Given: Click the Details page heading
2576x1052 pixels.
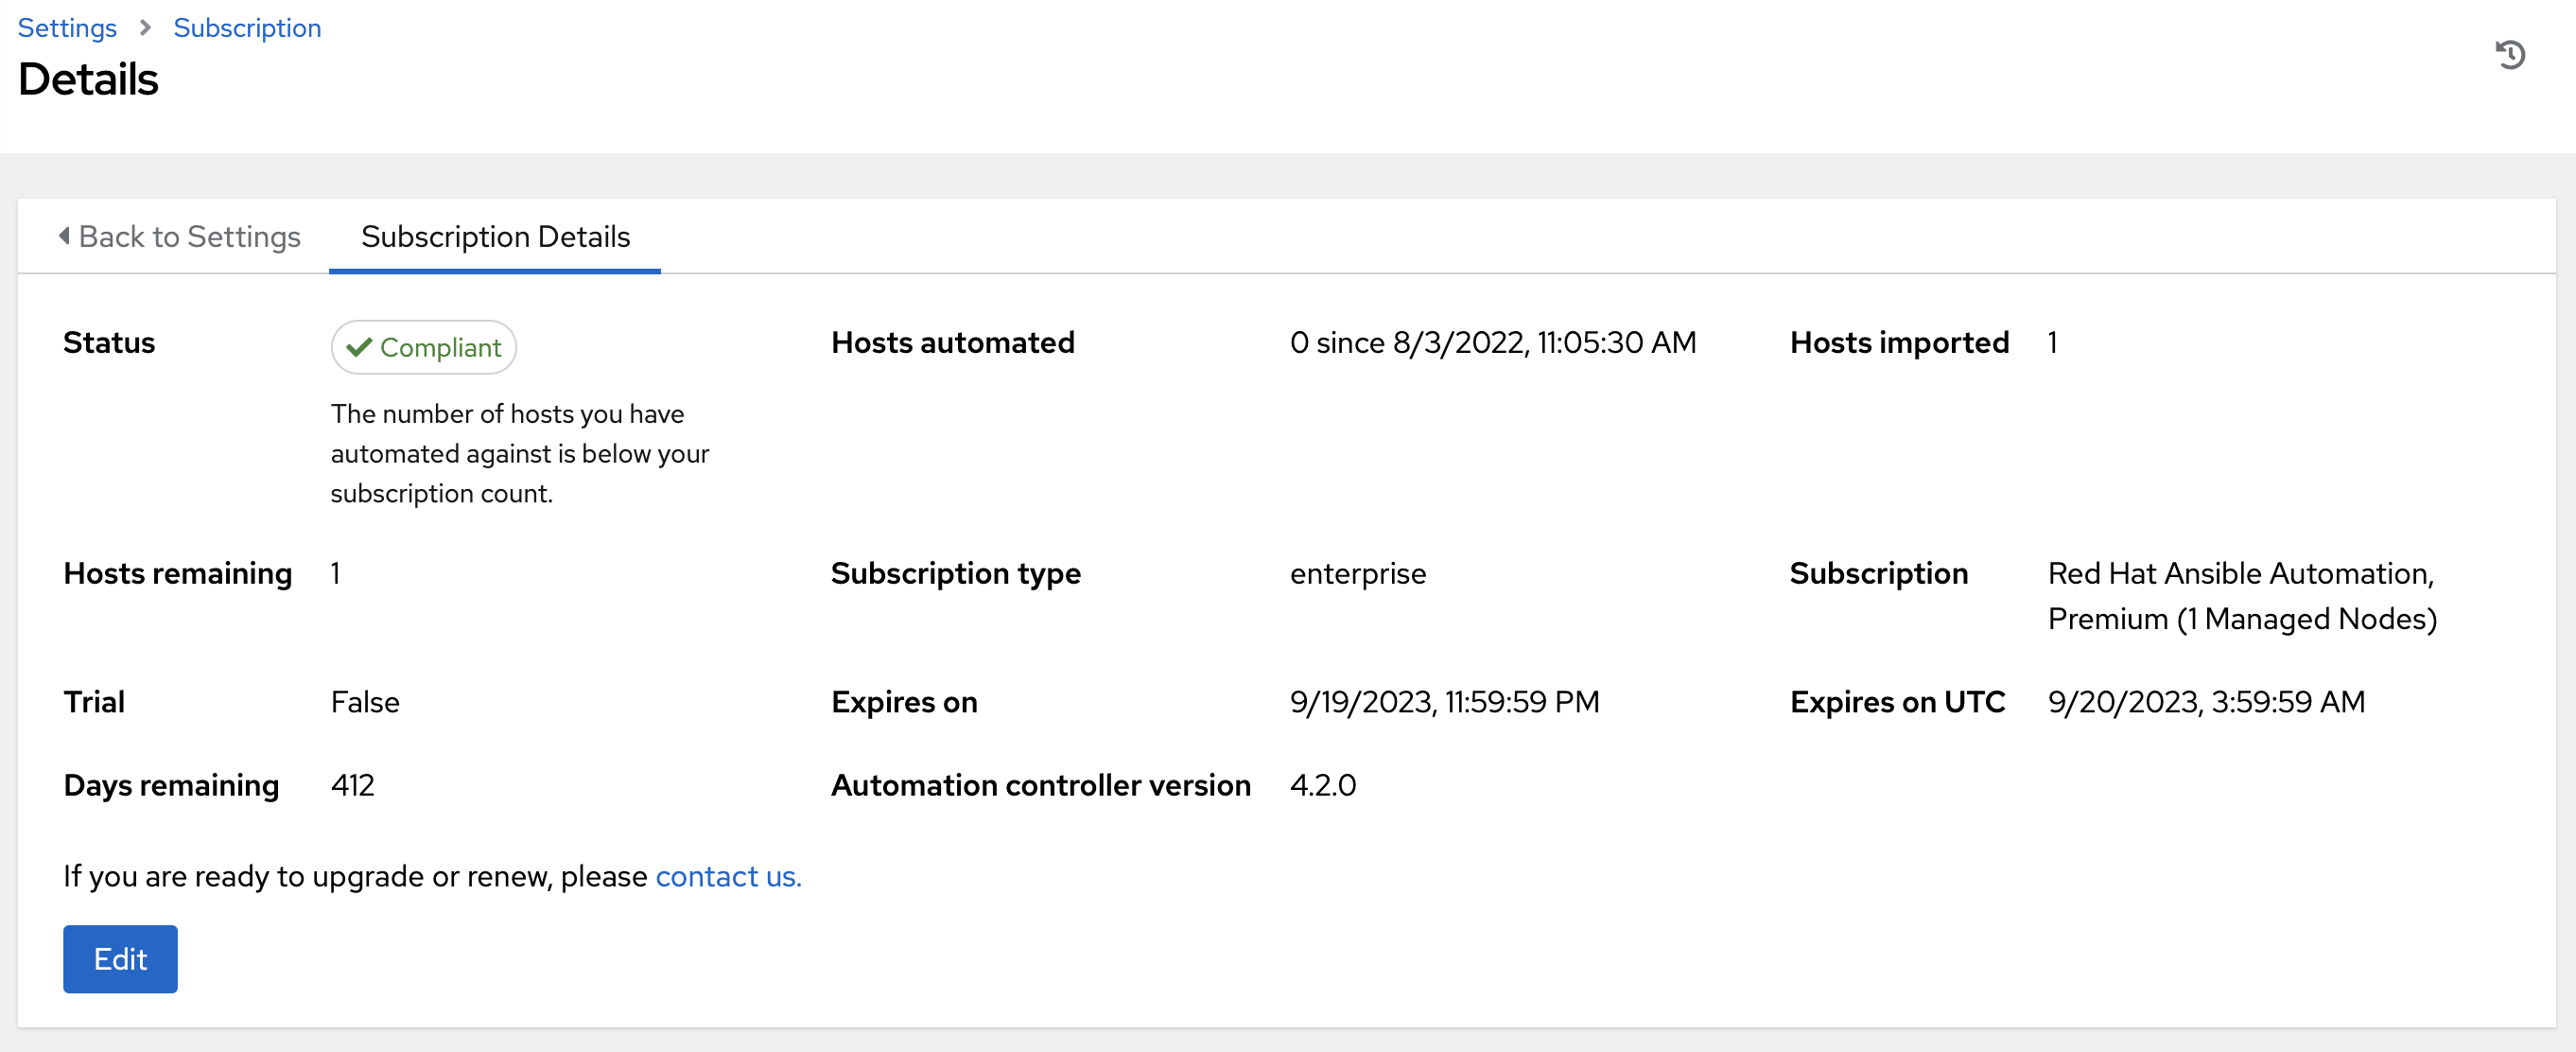Looking at the screenshot, I should tap(88, 80).
